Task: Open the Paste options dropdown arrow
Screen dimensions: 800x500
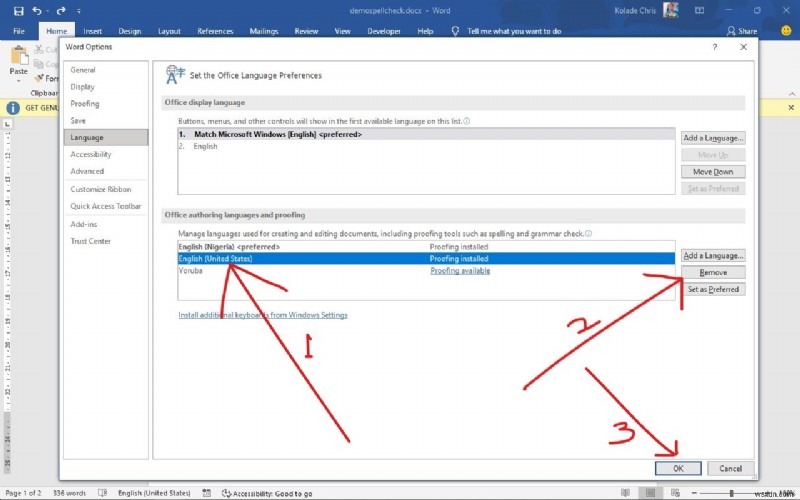Action: (19, 81)
